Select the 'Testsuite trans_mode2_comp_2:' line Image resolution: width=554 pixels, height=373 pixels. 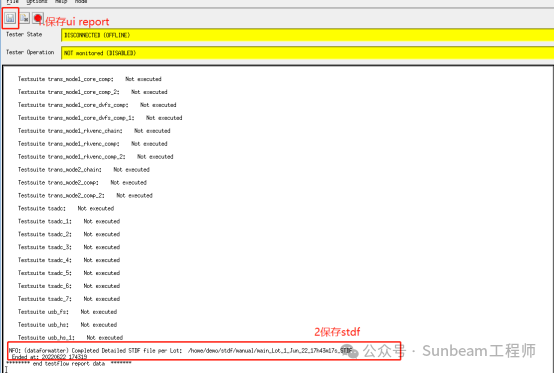point(85,196)
